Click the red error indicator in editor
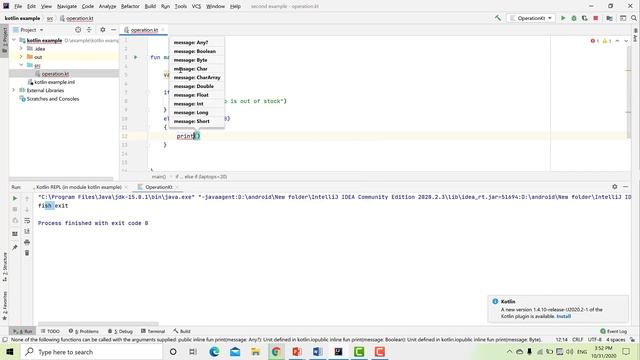This screenshot has width=640, height=360. [x=595, y=41]
